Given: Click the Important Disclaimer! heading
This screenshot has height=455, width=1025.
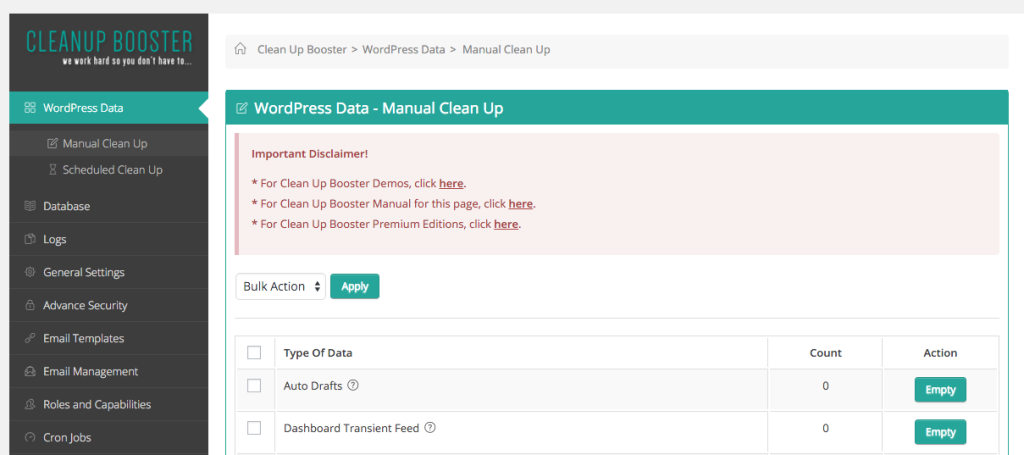Looking at the screenshot, I should pos(309,154).
